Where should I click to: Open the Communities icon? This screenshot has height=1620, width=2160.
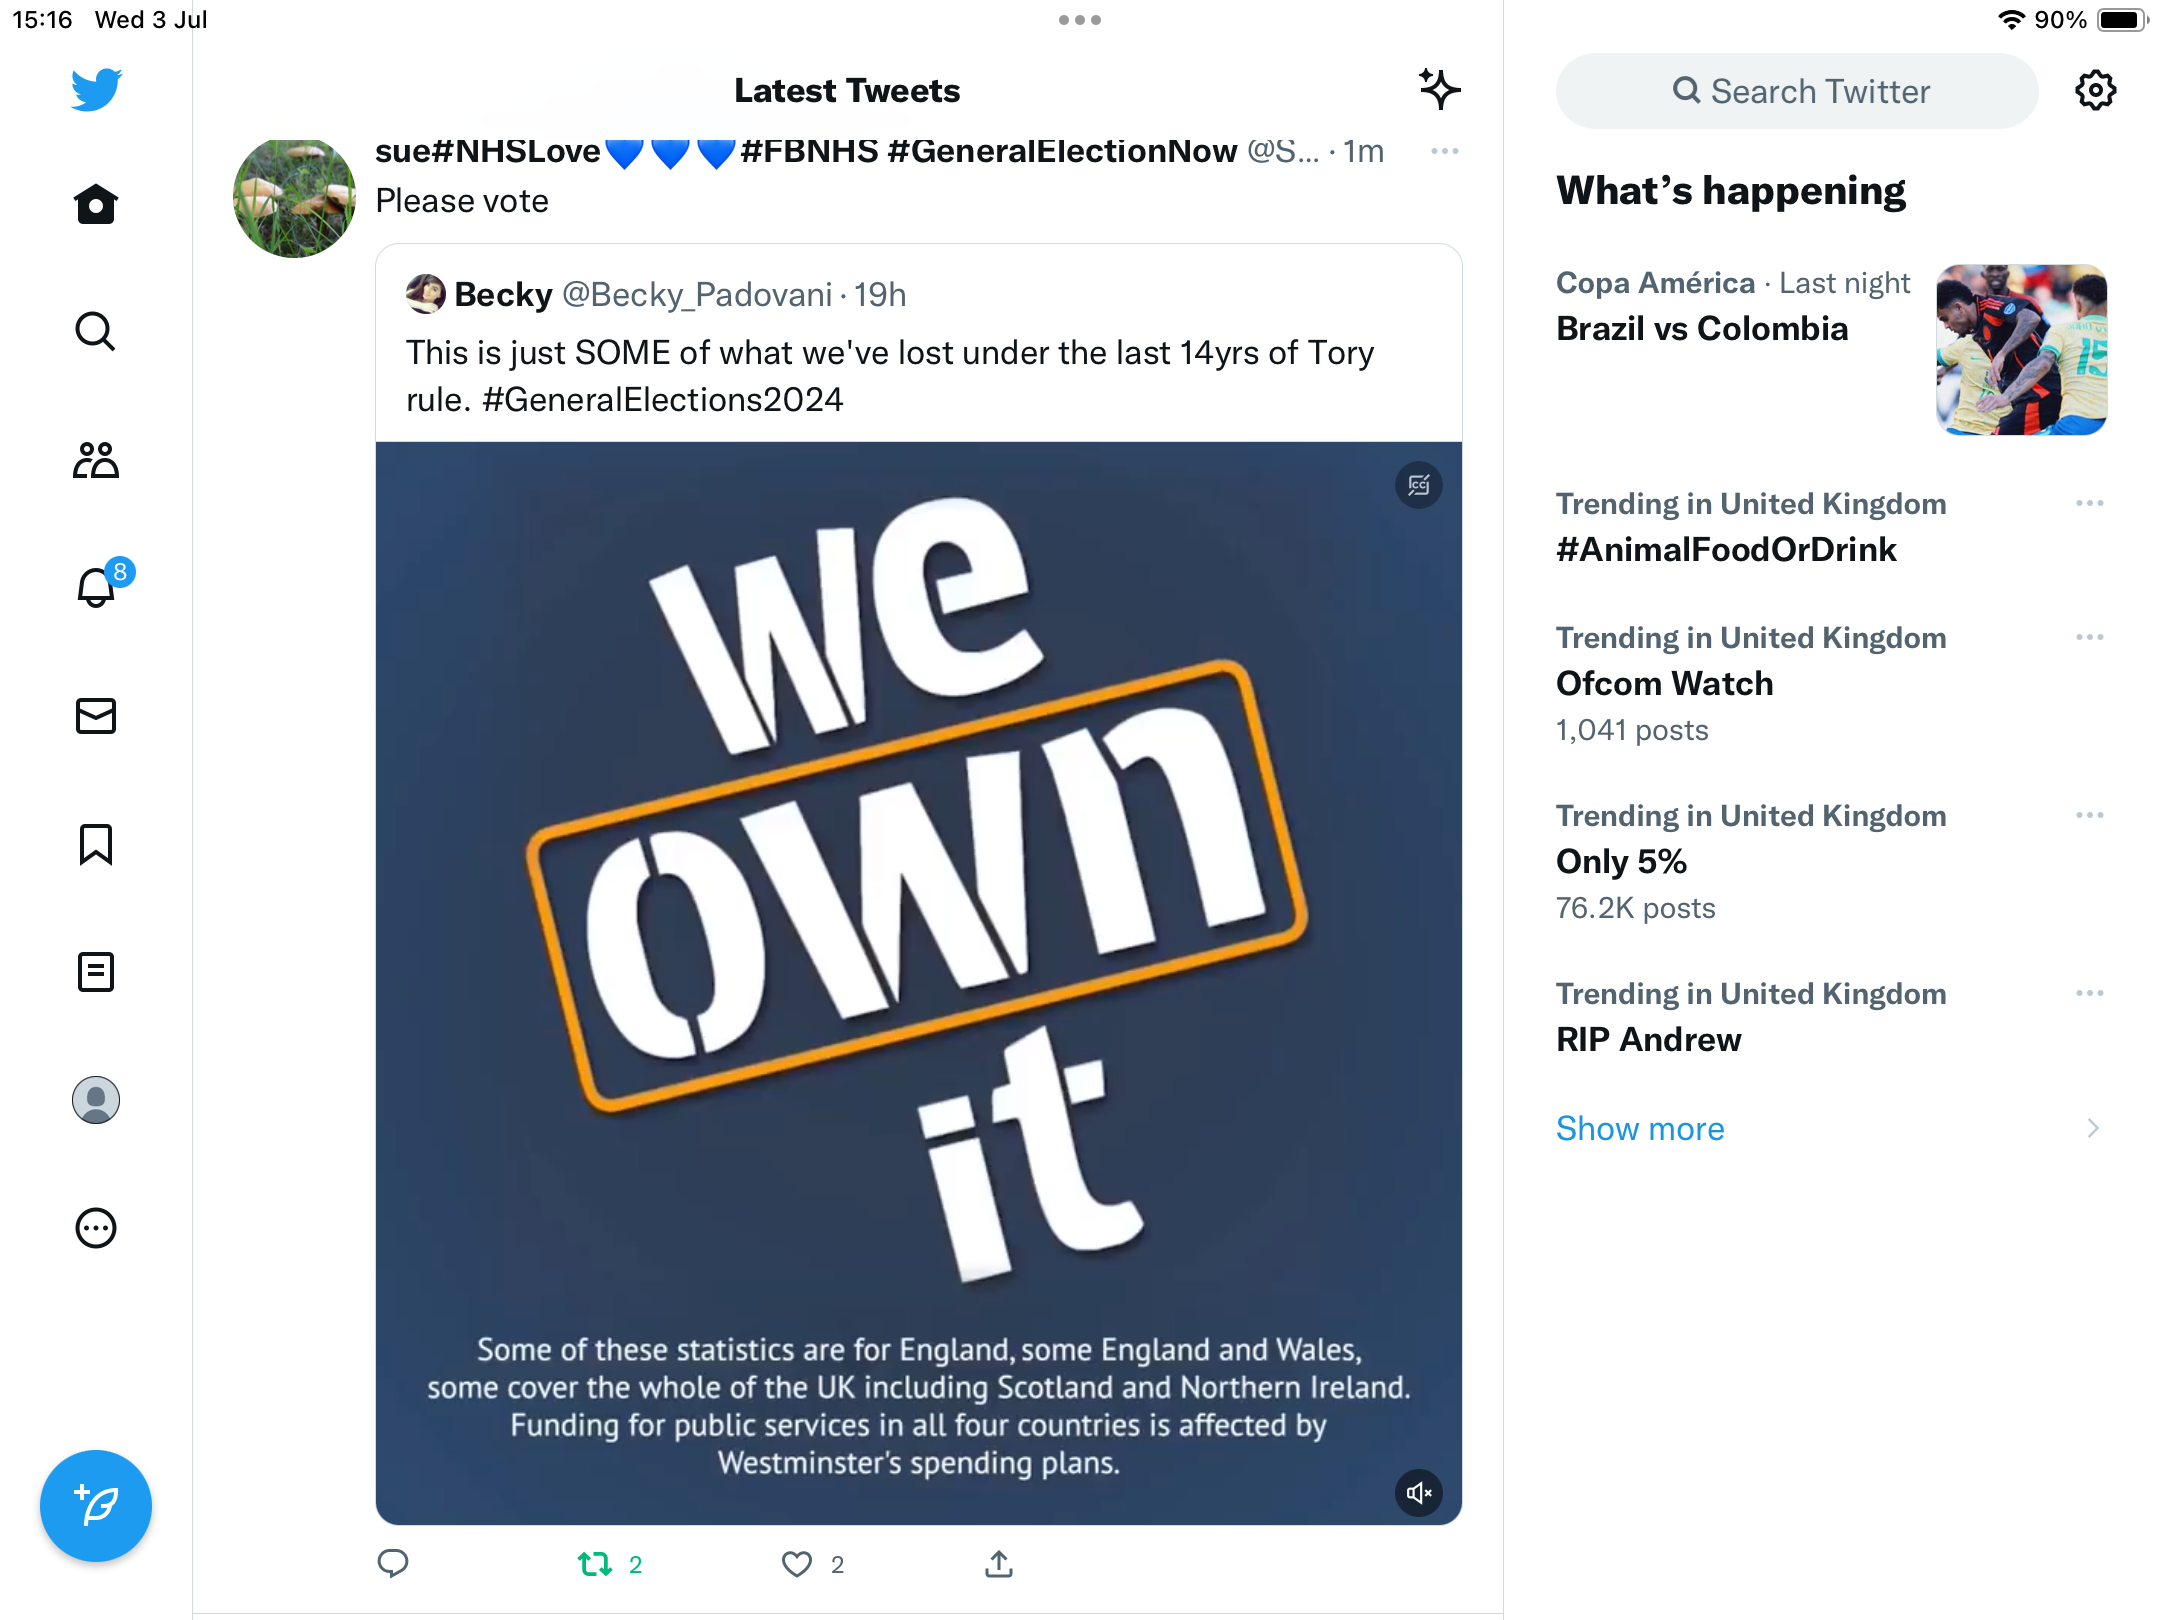[96, 460]
